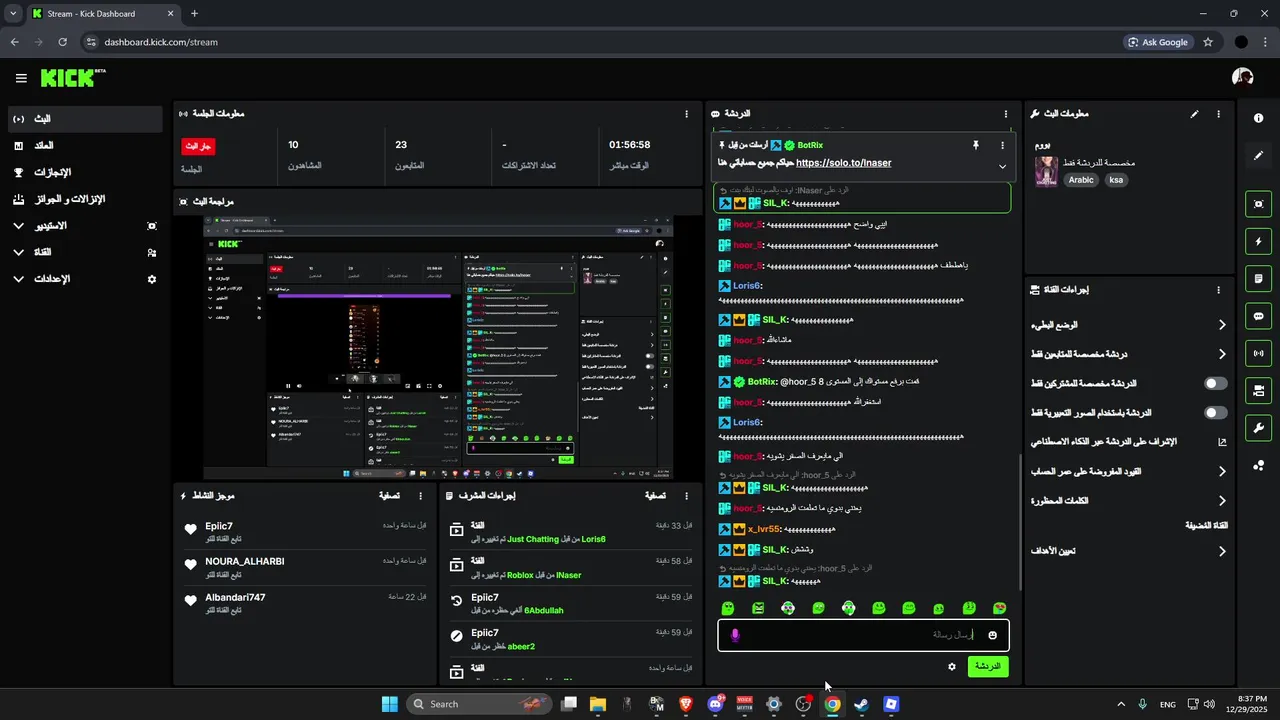Viewport: 1280px width, 720px height.
Task: Open Discord from the Windows taskbar
Action: click(715, 704)
